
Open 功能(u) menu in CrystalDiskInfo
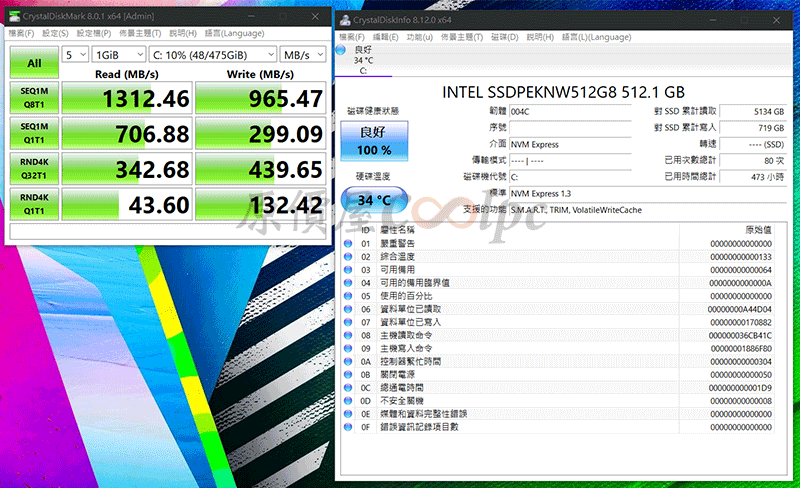coord(419,37)
